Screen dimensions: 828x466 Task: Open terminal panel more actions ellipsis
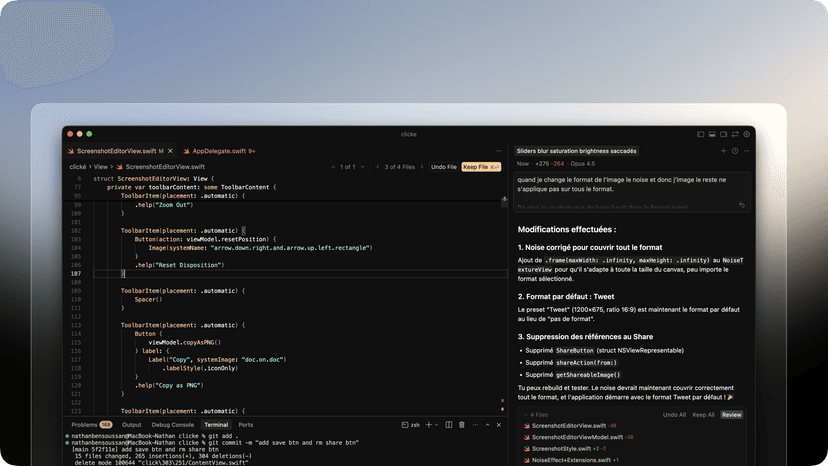click(475, 425)
